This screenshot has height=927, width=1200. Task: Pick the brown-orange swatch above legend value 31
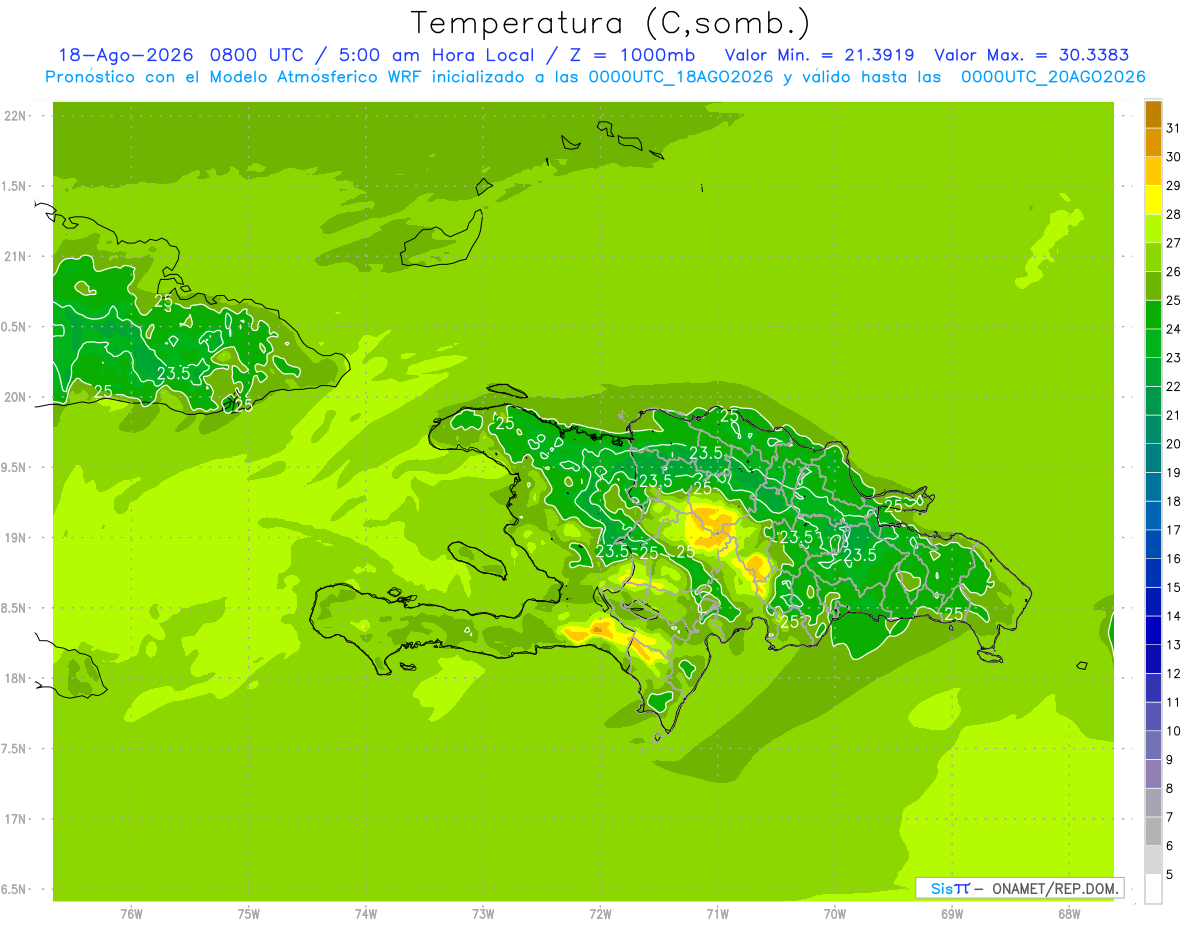[x=1153, y=114]
